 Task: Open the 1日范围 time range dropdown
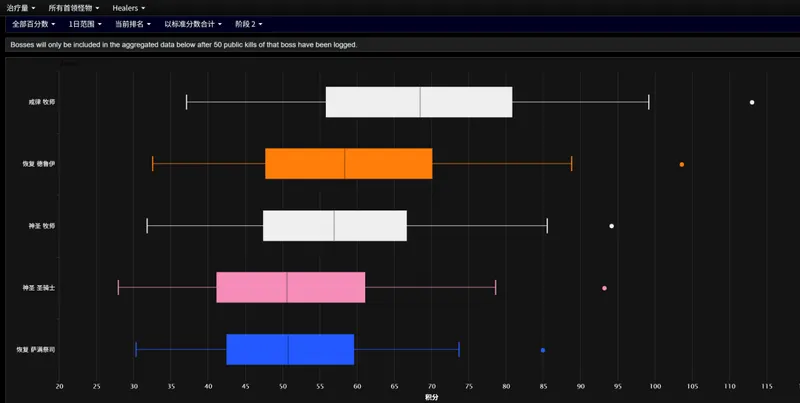click(x=85, y=23)
